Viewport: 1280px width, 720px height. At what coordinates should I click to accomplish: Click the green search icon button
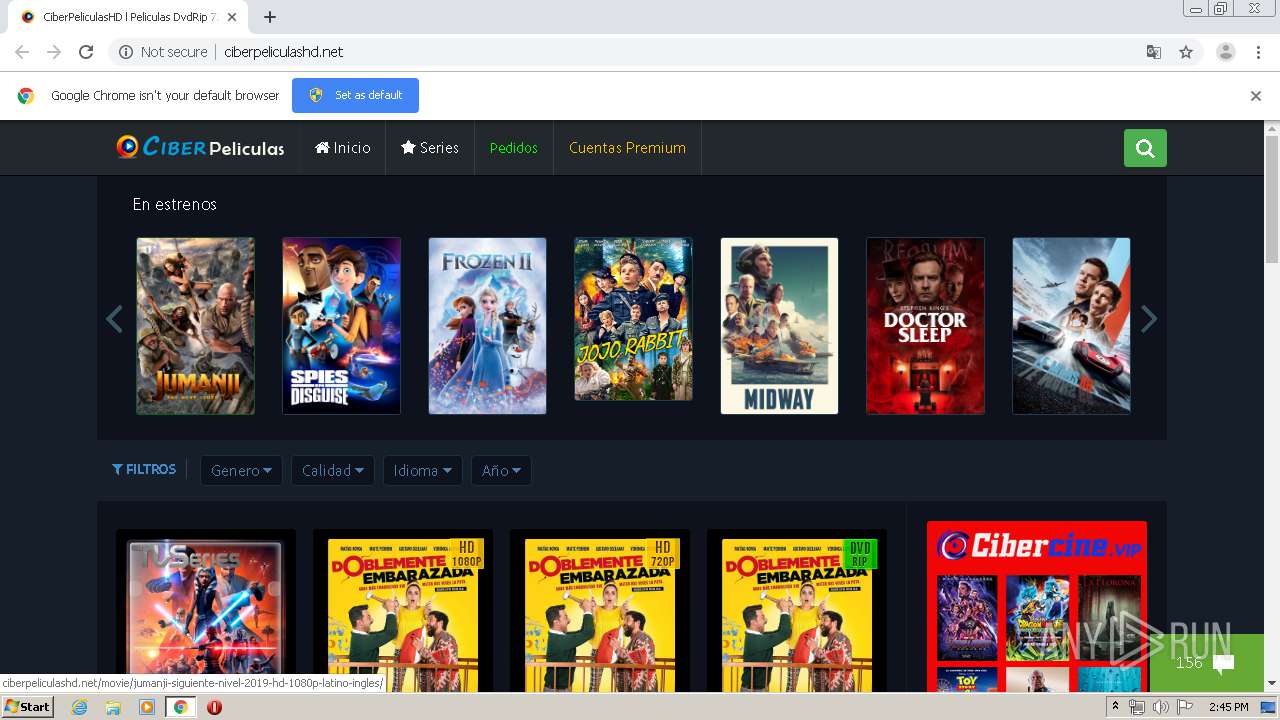[1145, 148]
